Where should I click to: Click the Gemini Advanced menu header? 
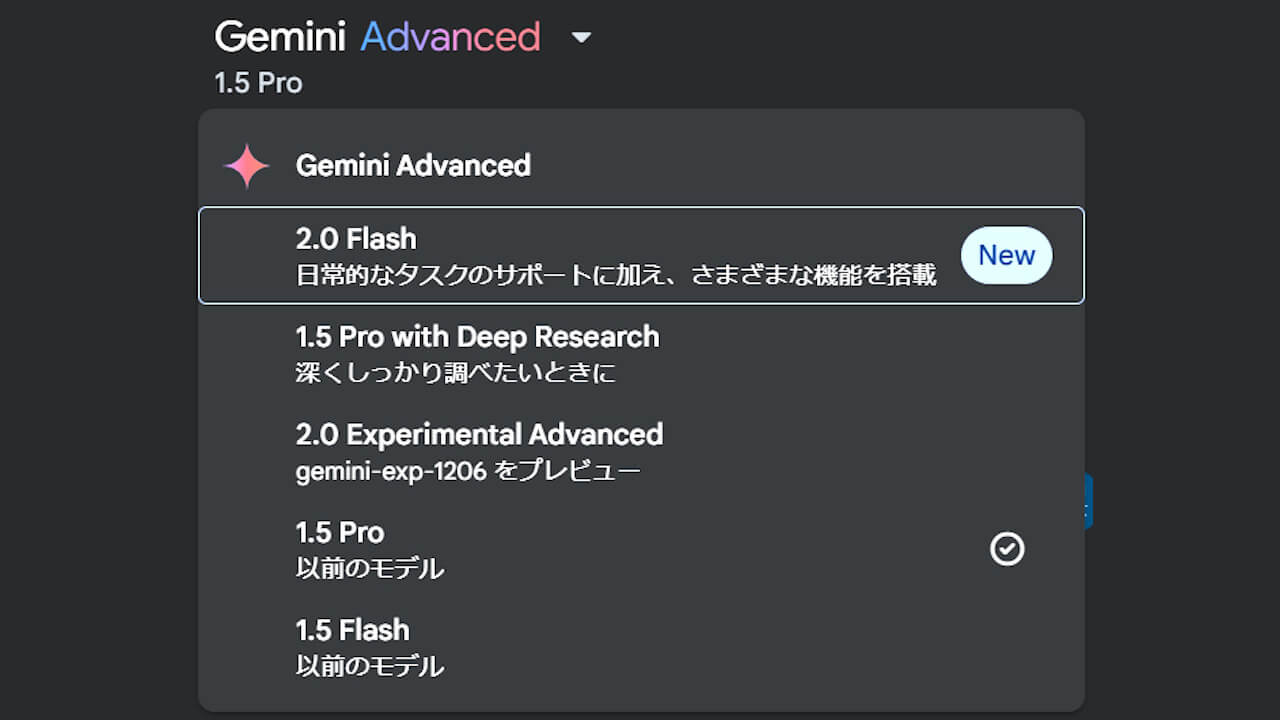(x=413, y=165)
